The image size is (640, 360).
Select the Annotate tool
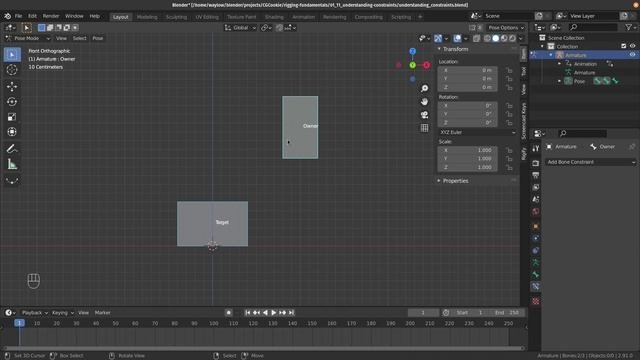pyautogui.click(x=12, y=149)
